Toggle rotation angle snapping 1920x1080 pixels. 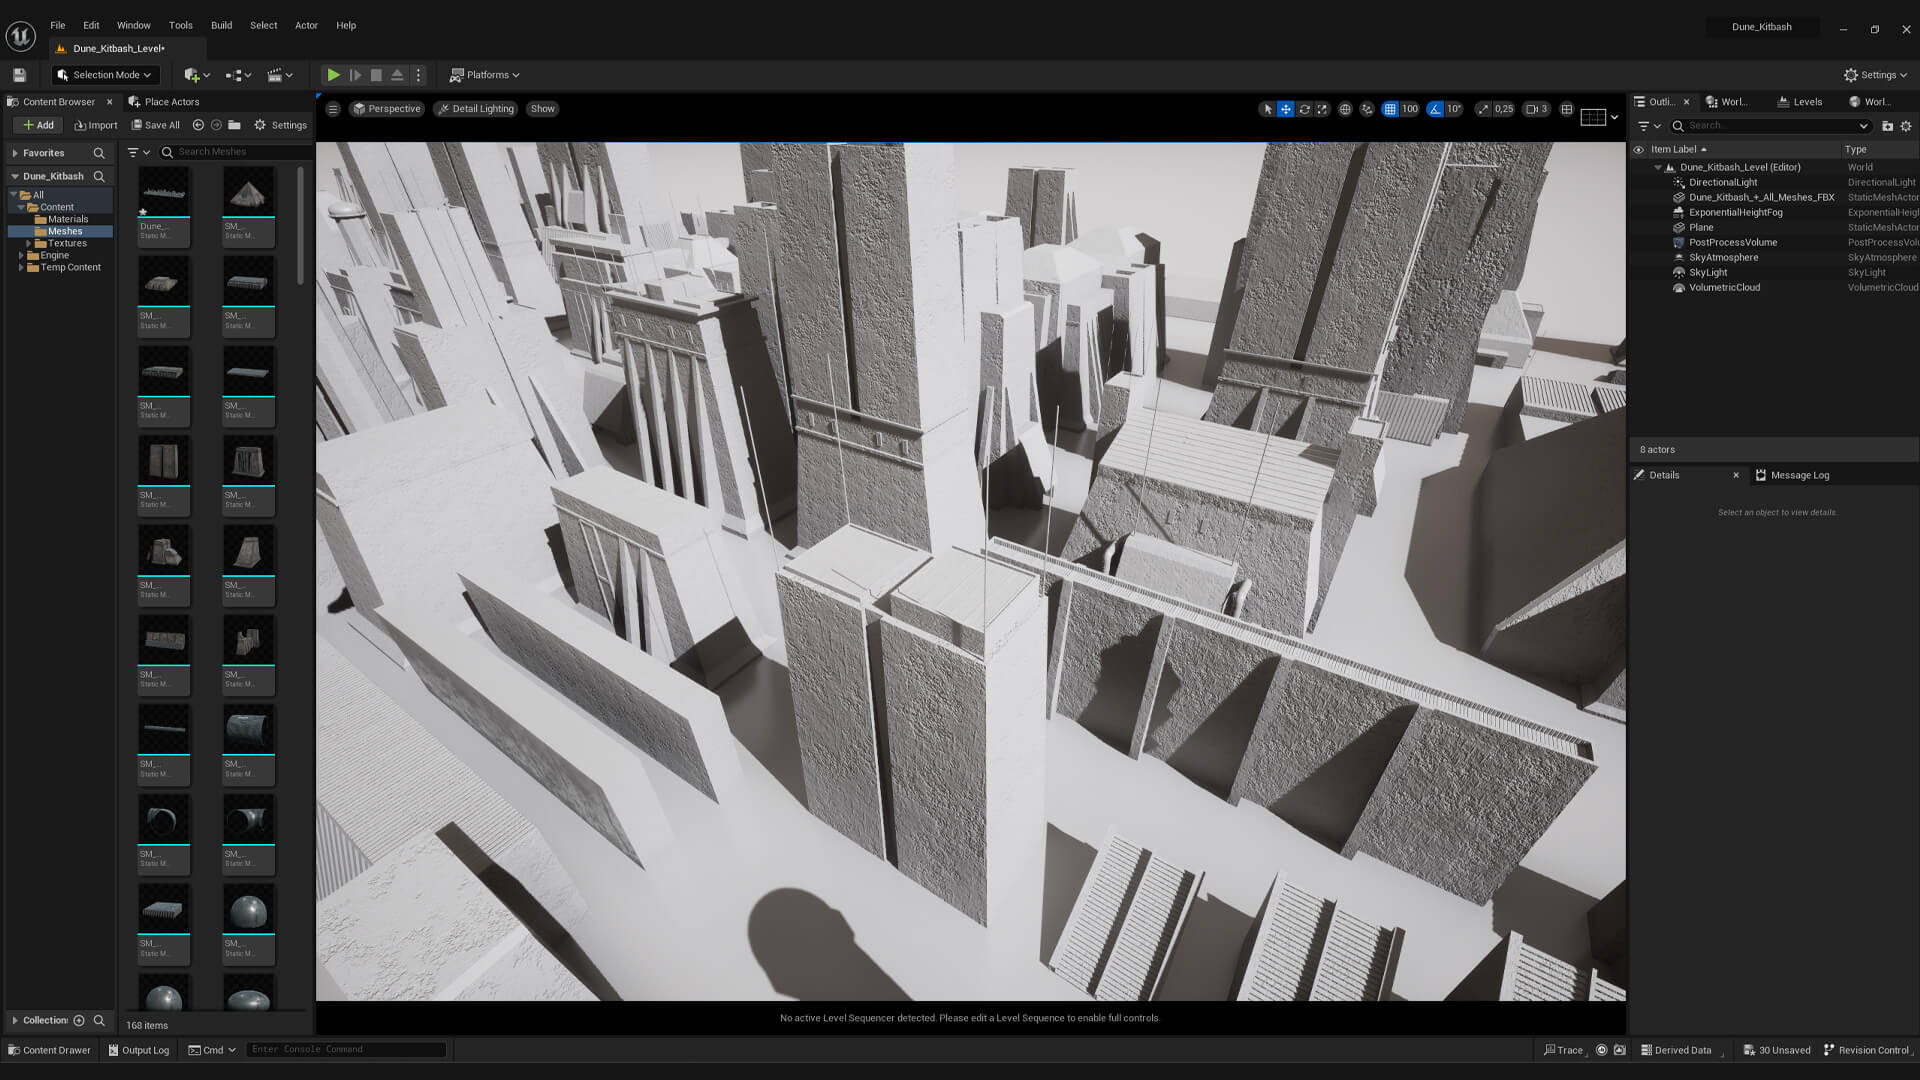[1435, 109]
